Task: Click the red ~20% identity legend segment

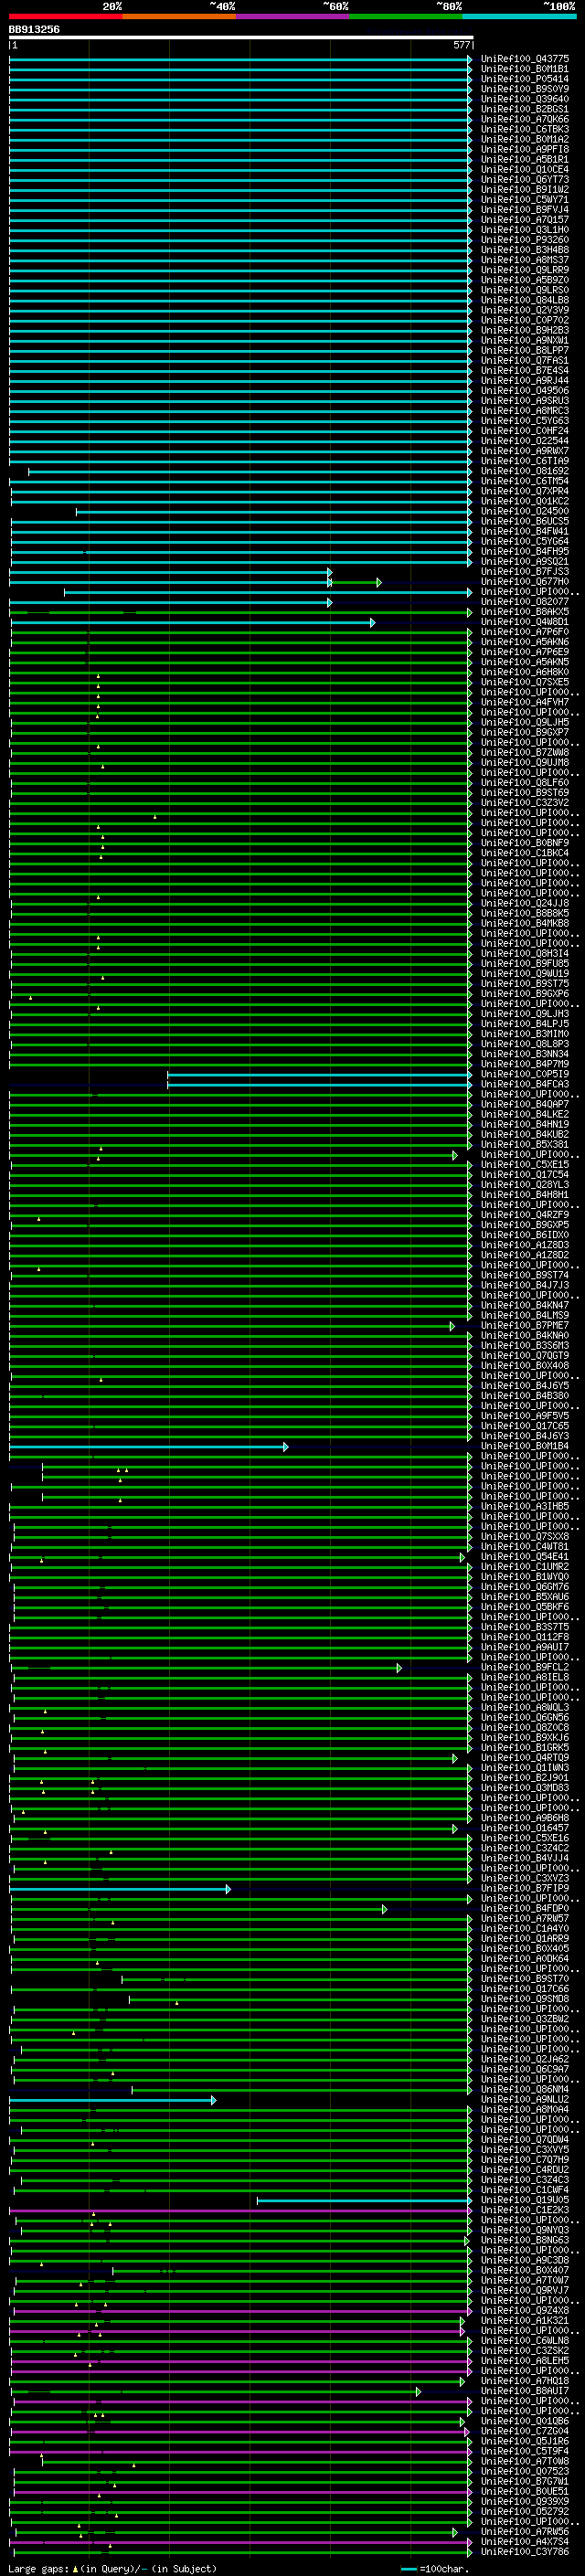Action: [66, 16]
